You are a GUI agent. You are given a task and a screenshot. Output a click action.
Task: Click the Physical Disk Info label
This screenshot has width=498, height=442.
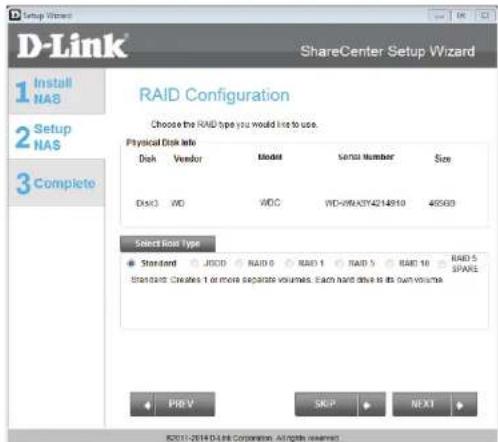(x=161, y=143)
